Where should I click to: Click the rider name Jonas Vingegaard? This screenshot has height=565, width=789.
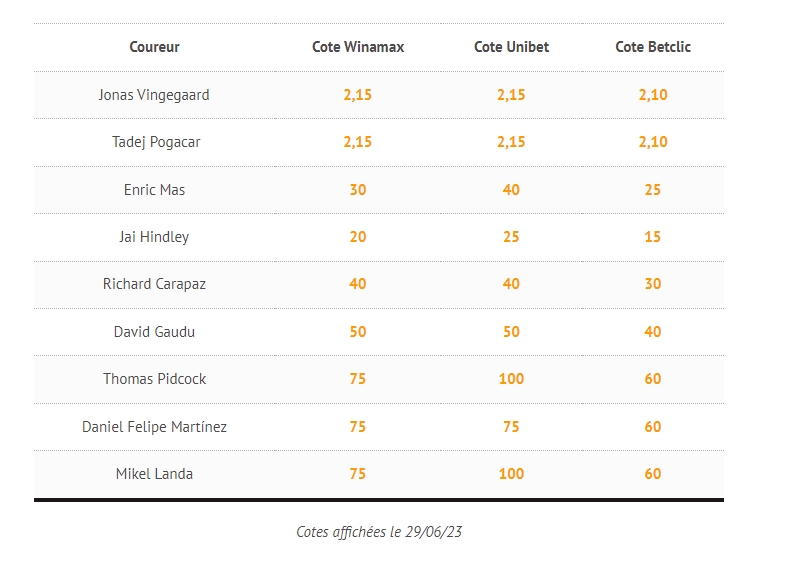(154, 95)
